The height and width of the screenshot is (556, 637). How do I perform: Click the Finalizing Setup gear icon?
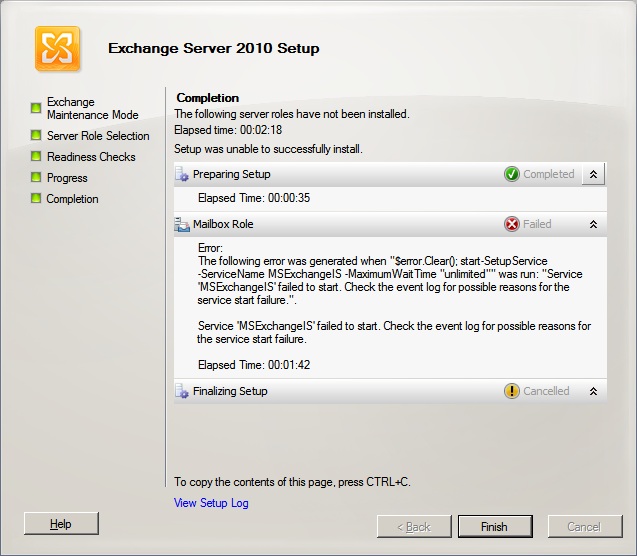click(182, 391)
